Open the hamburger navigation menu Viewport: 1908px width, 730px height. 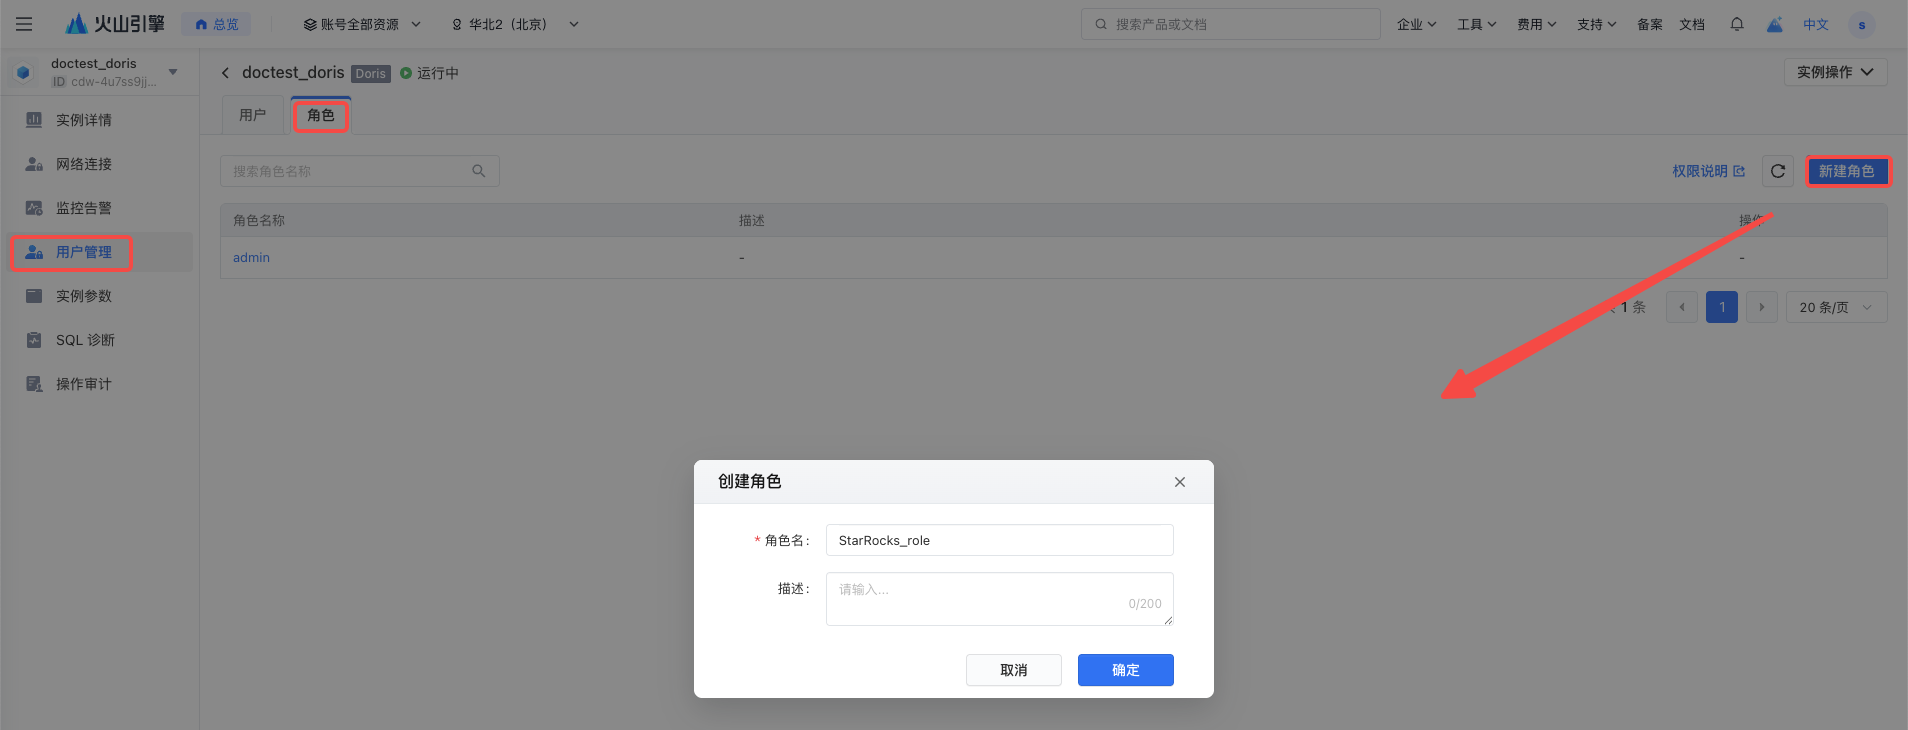pyautogui.click(x=24, y=24)
